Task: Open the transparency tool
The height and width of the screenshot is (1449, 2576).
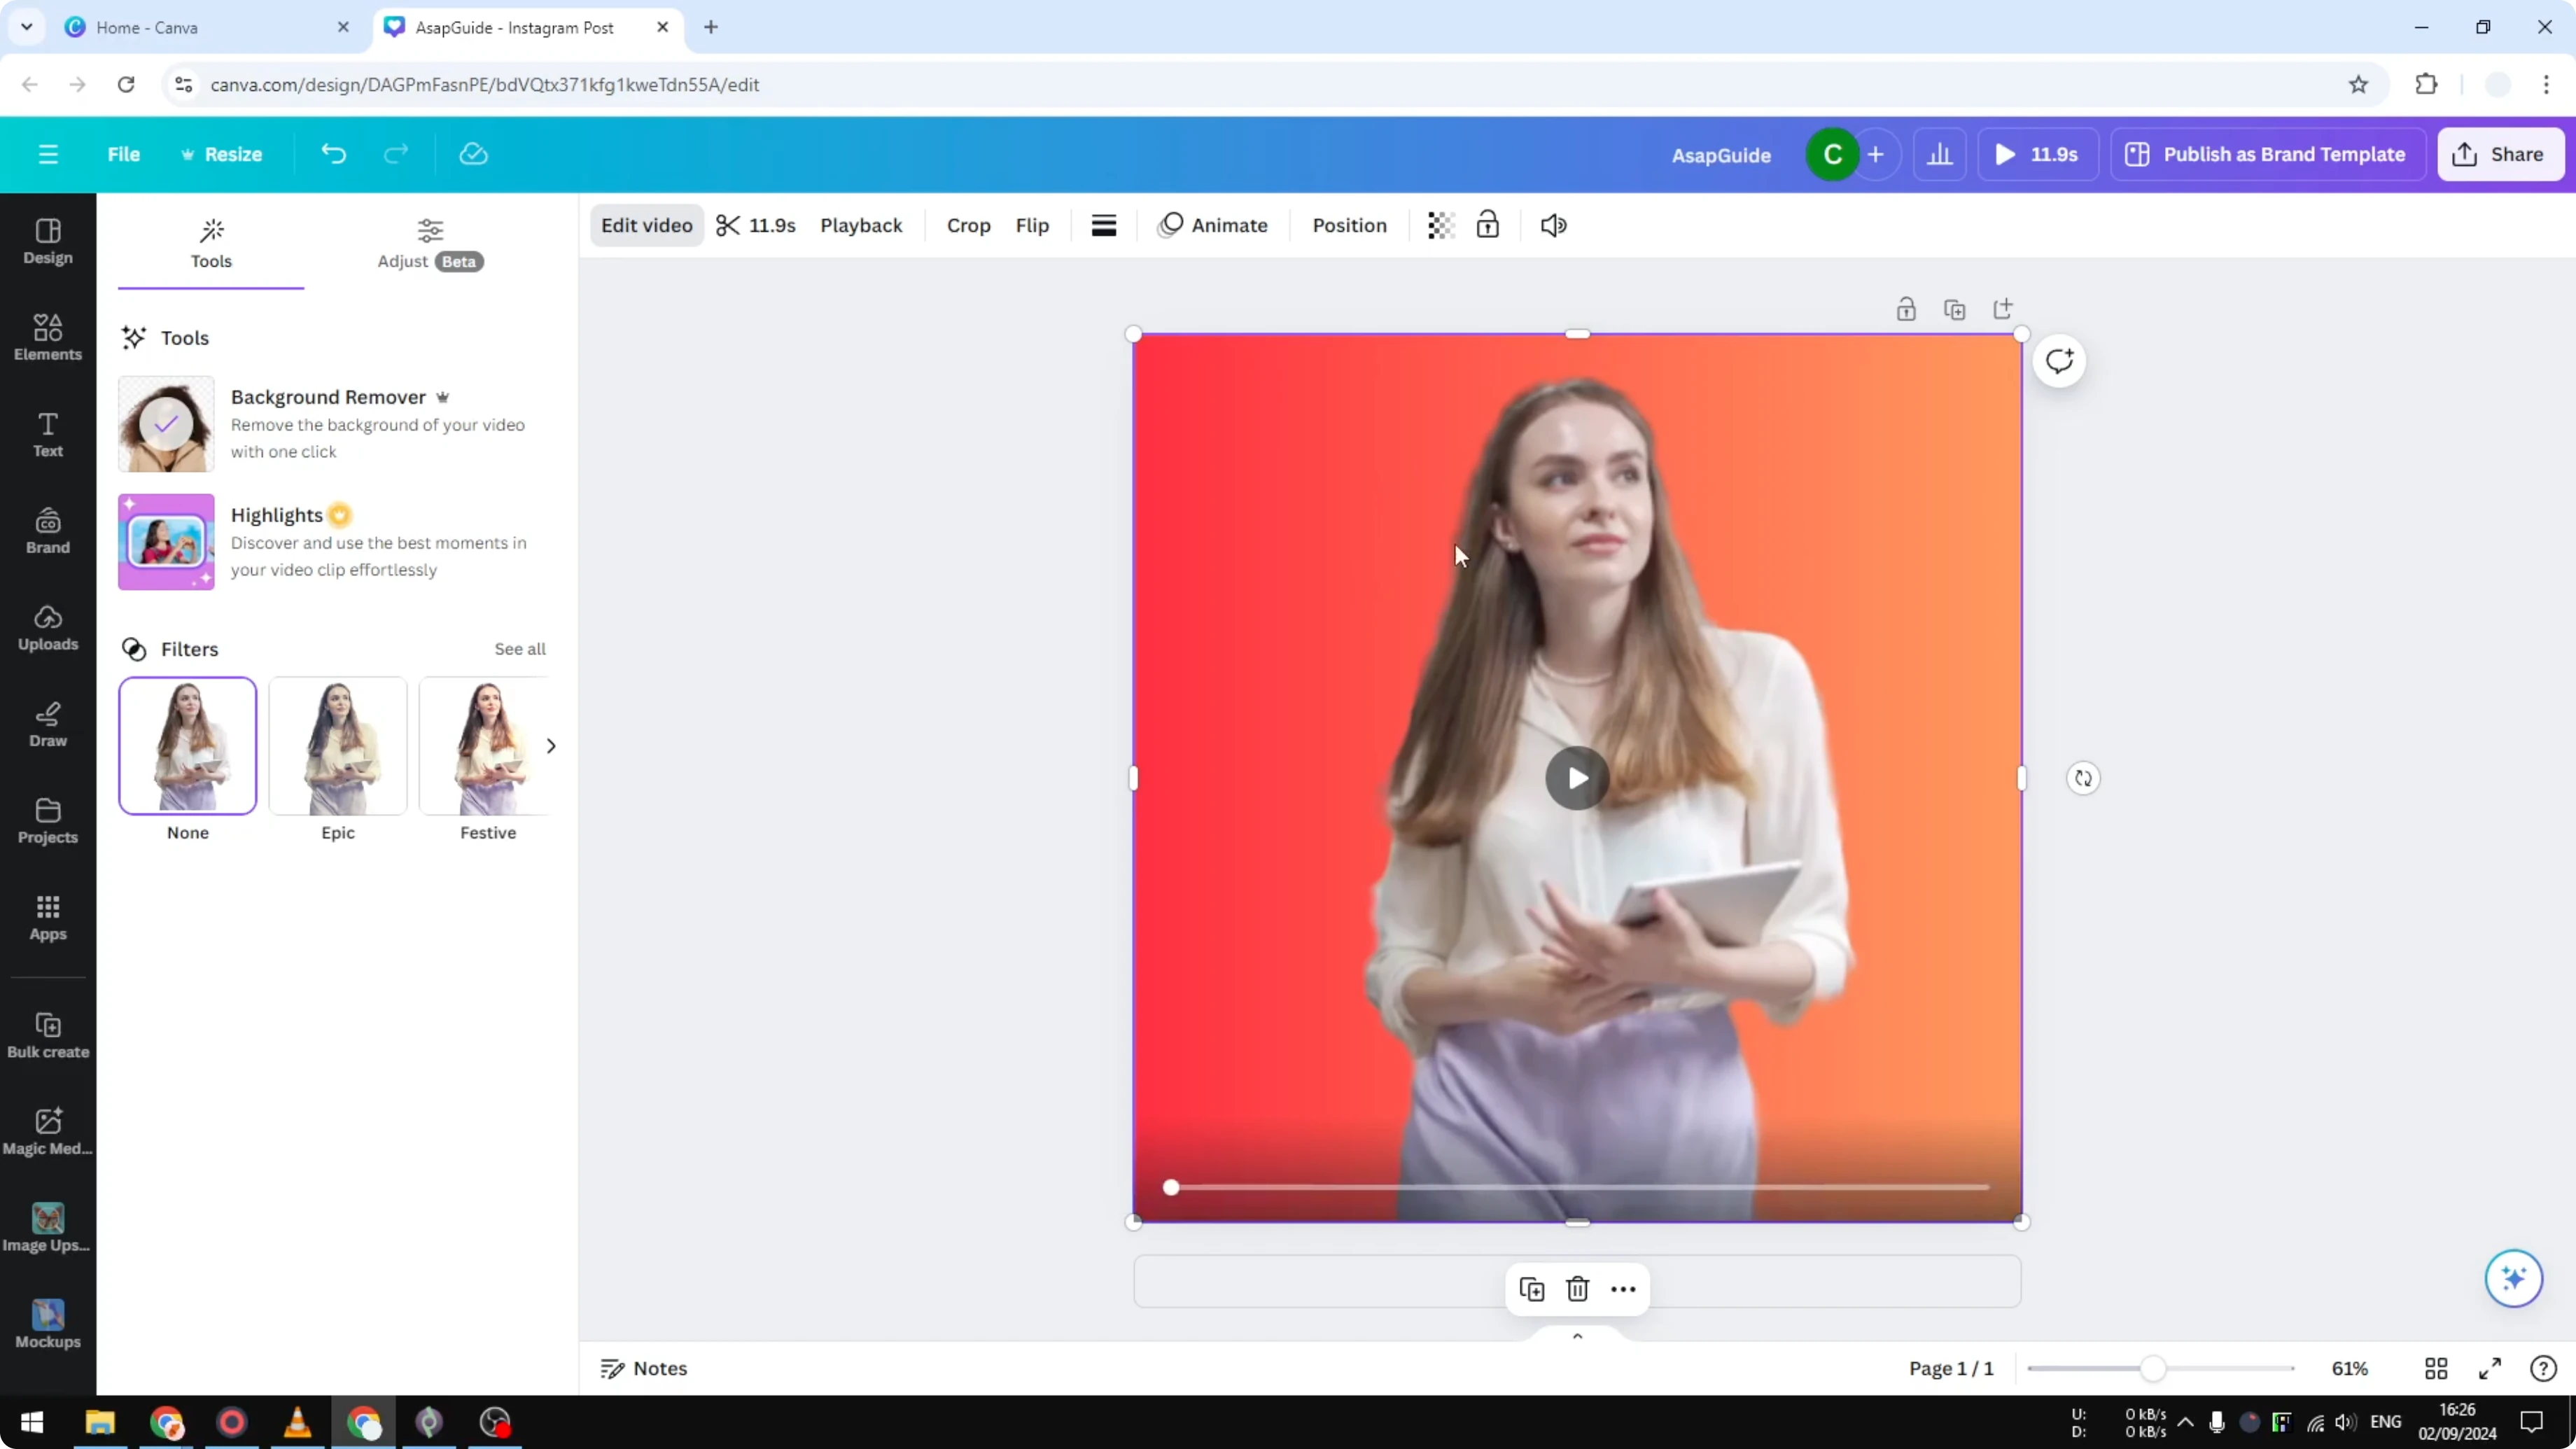Action: [1440, 225]
